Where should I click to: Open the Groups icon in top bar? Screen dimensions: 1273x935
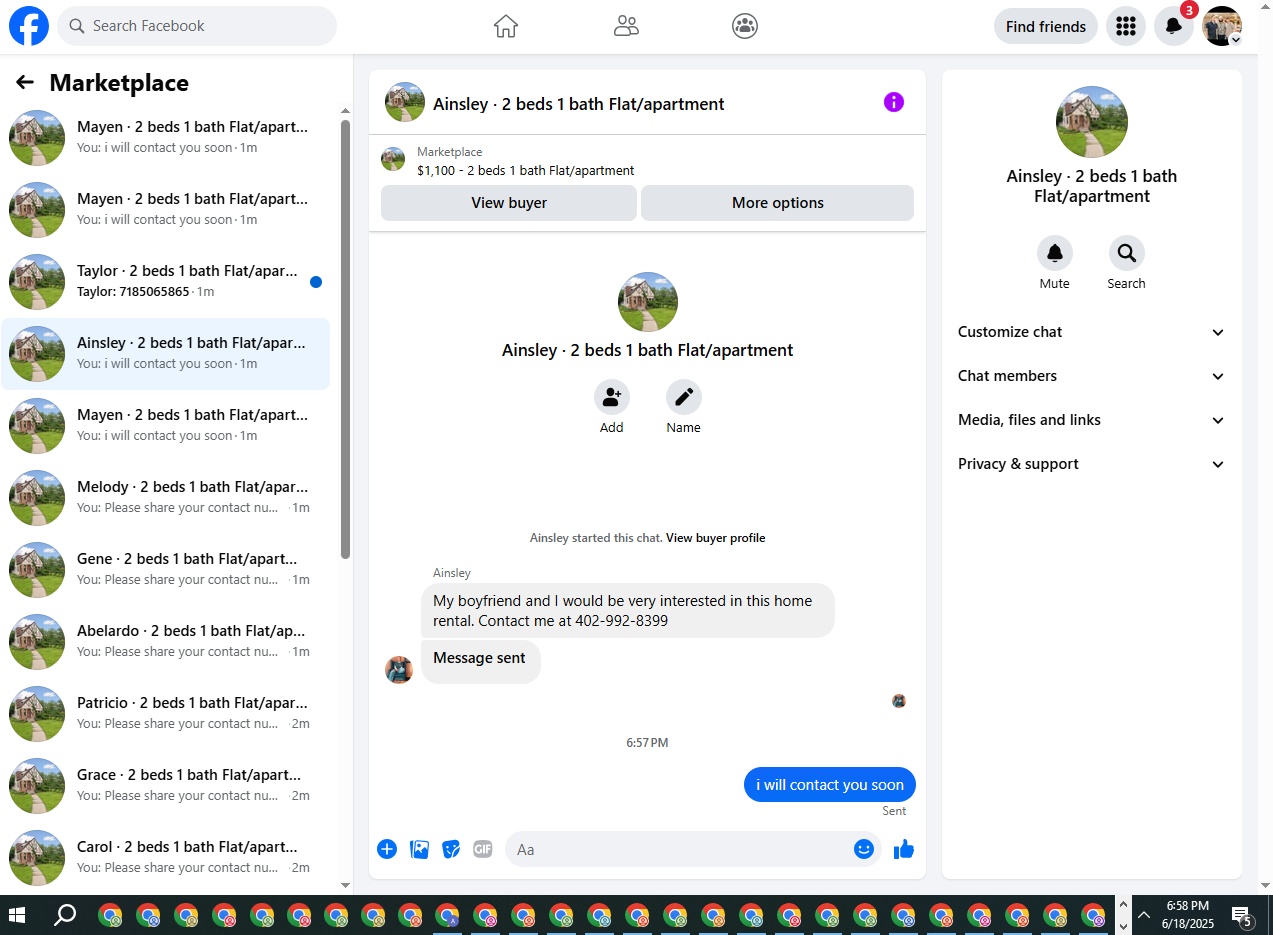point(745,26)
